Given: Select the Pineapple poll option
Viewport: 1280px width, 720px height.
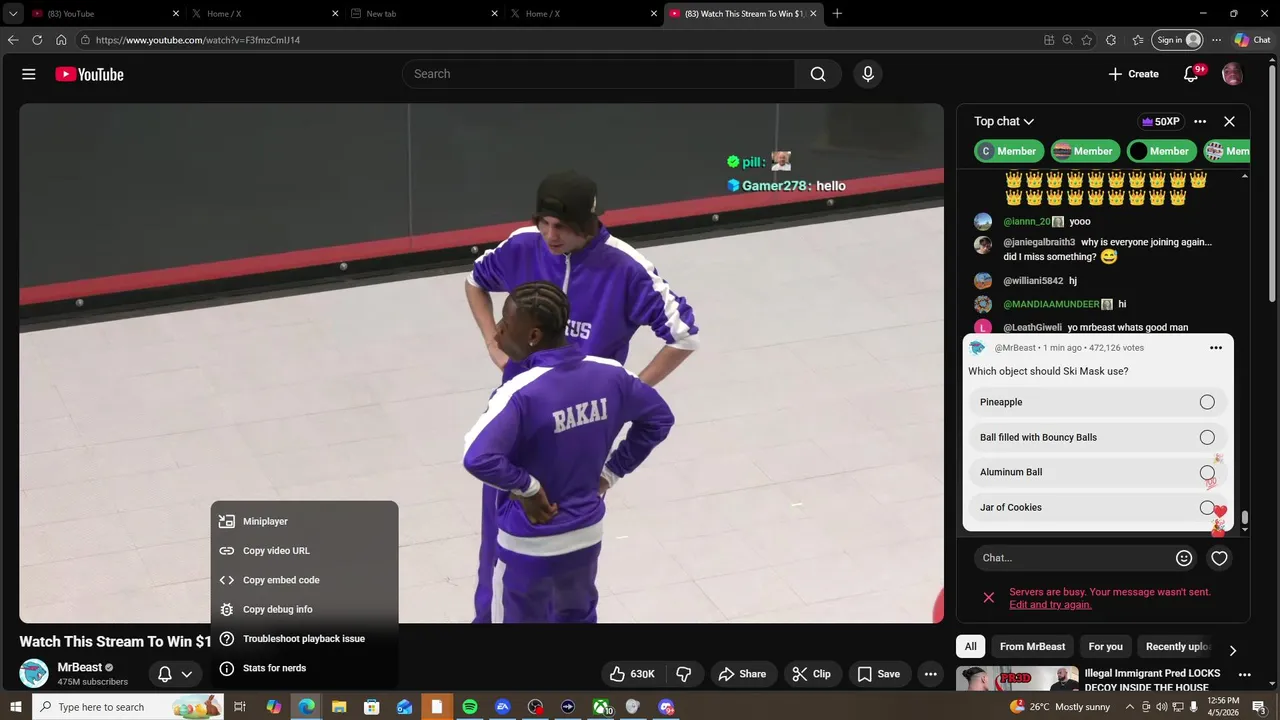Looking at the screenshot, I should pyautogui.click(x=1097, y=402).
